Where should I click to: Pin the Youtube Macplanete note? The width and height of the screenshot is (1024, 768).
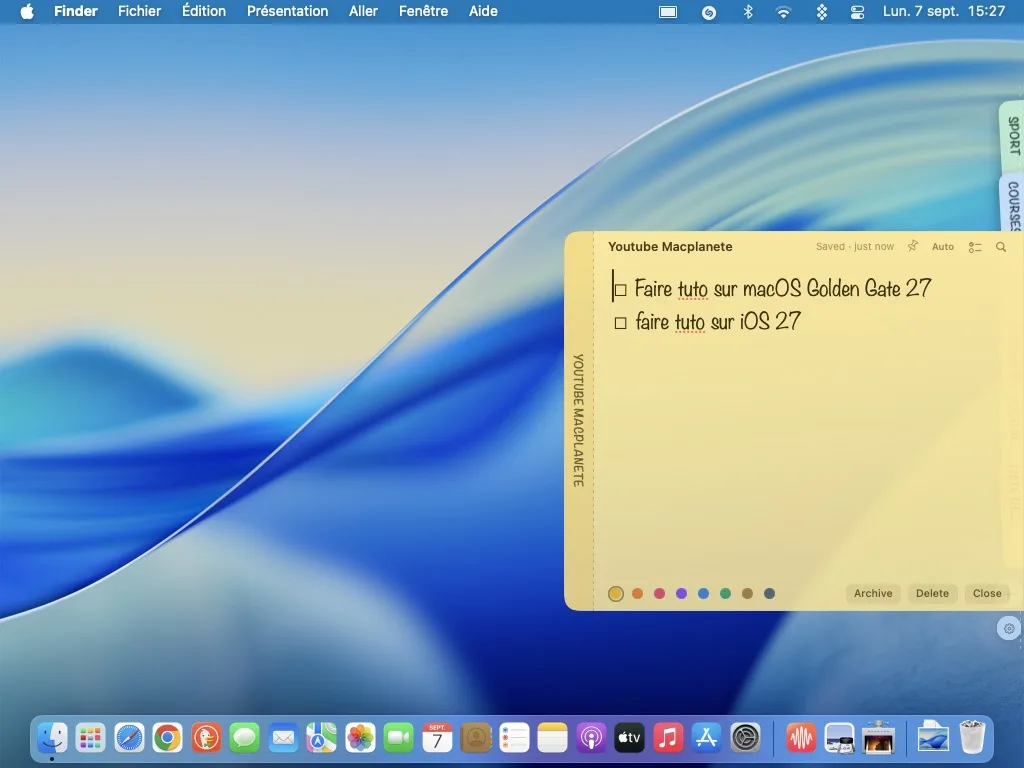click(912, 246)
